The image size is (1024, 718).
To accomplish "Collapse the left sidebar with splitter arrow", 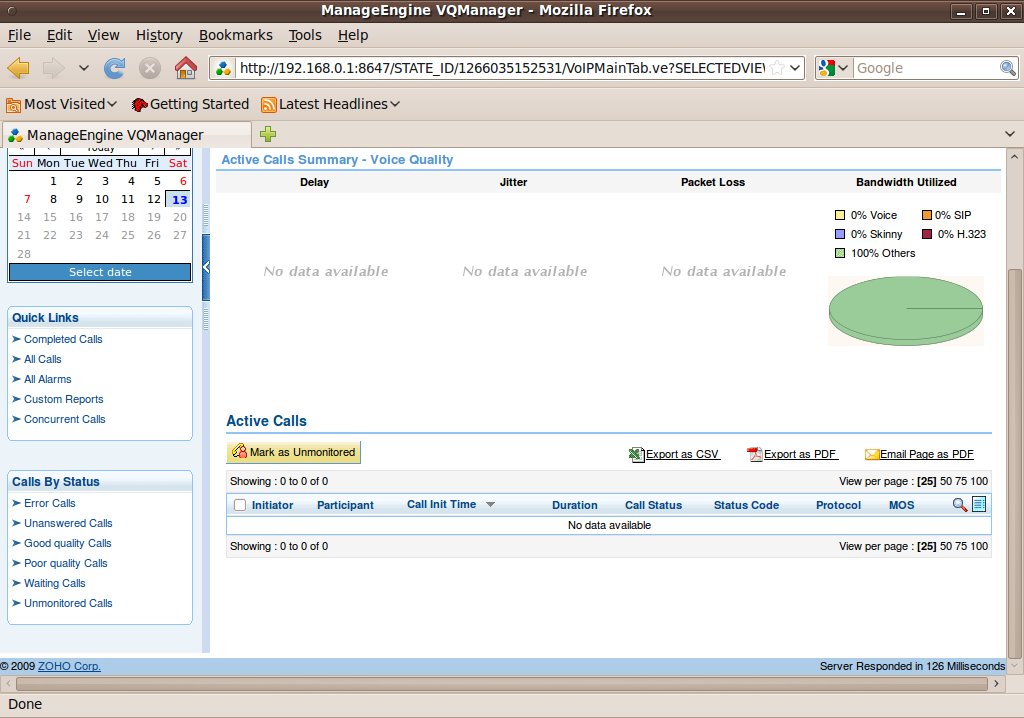I will click(206, 267).
